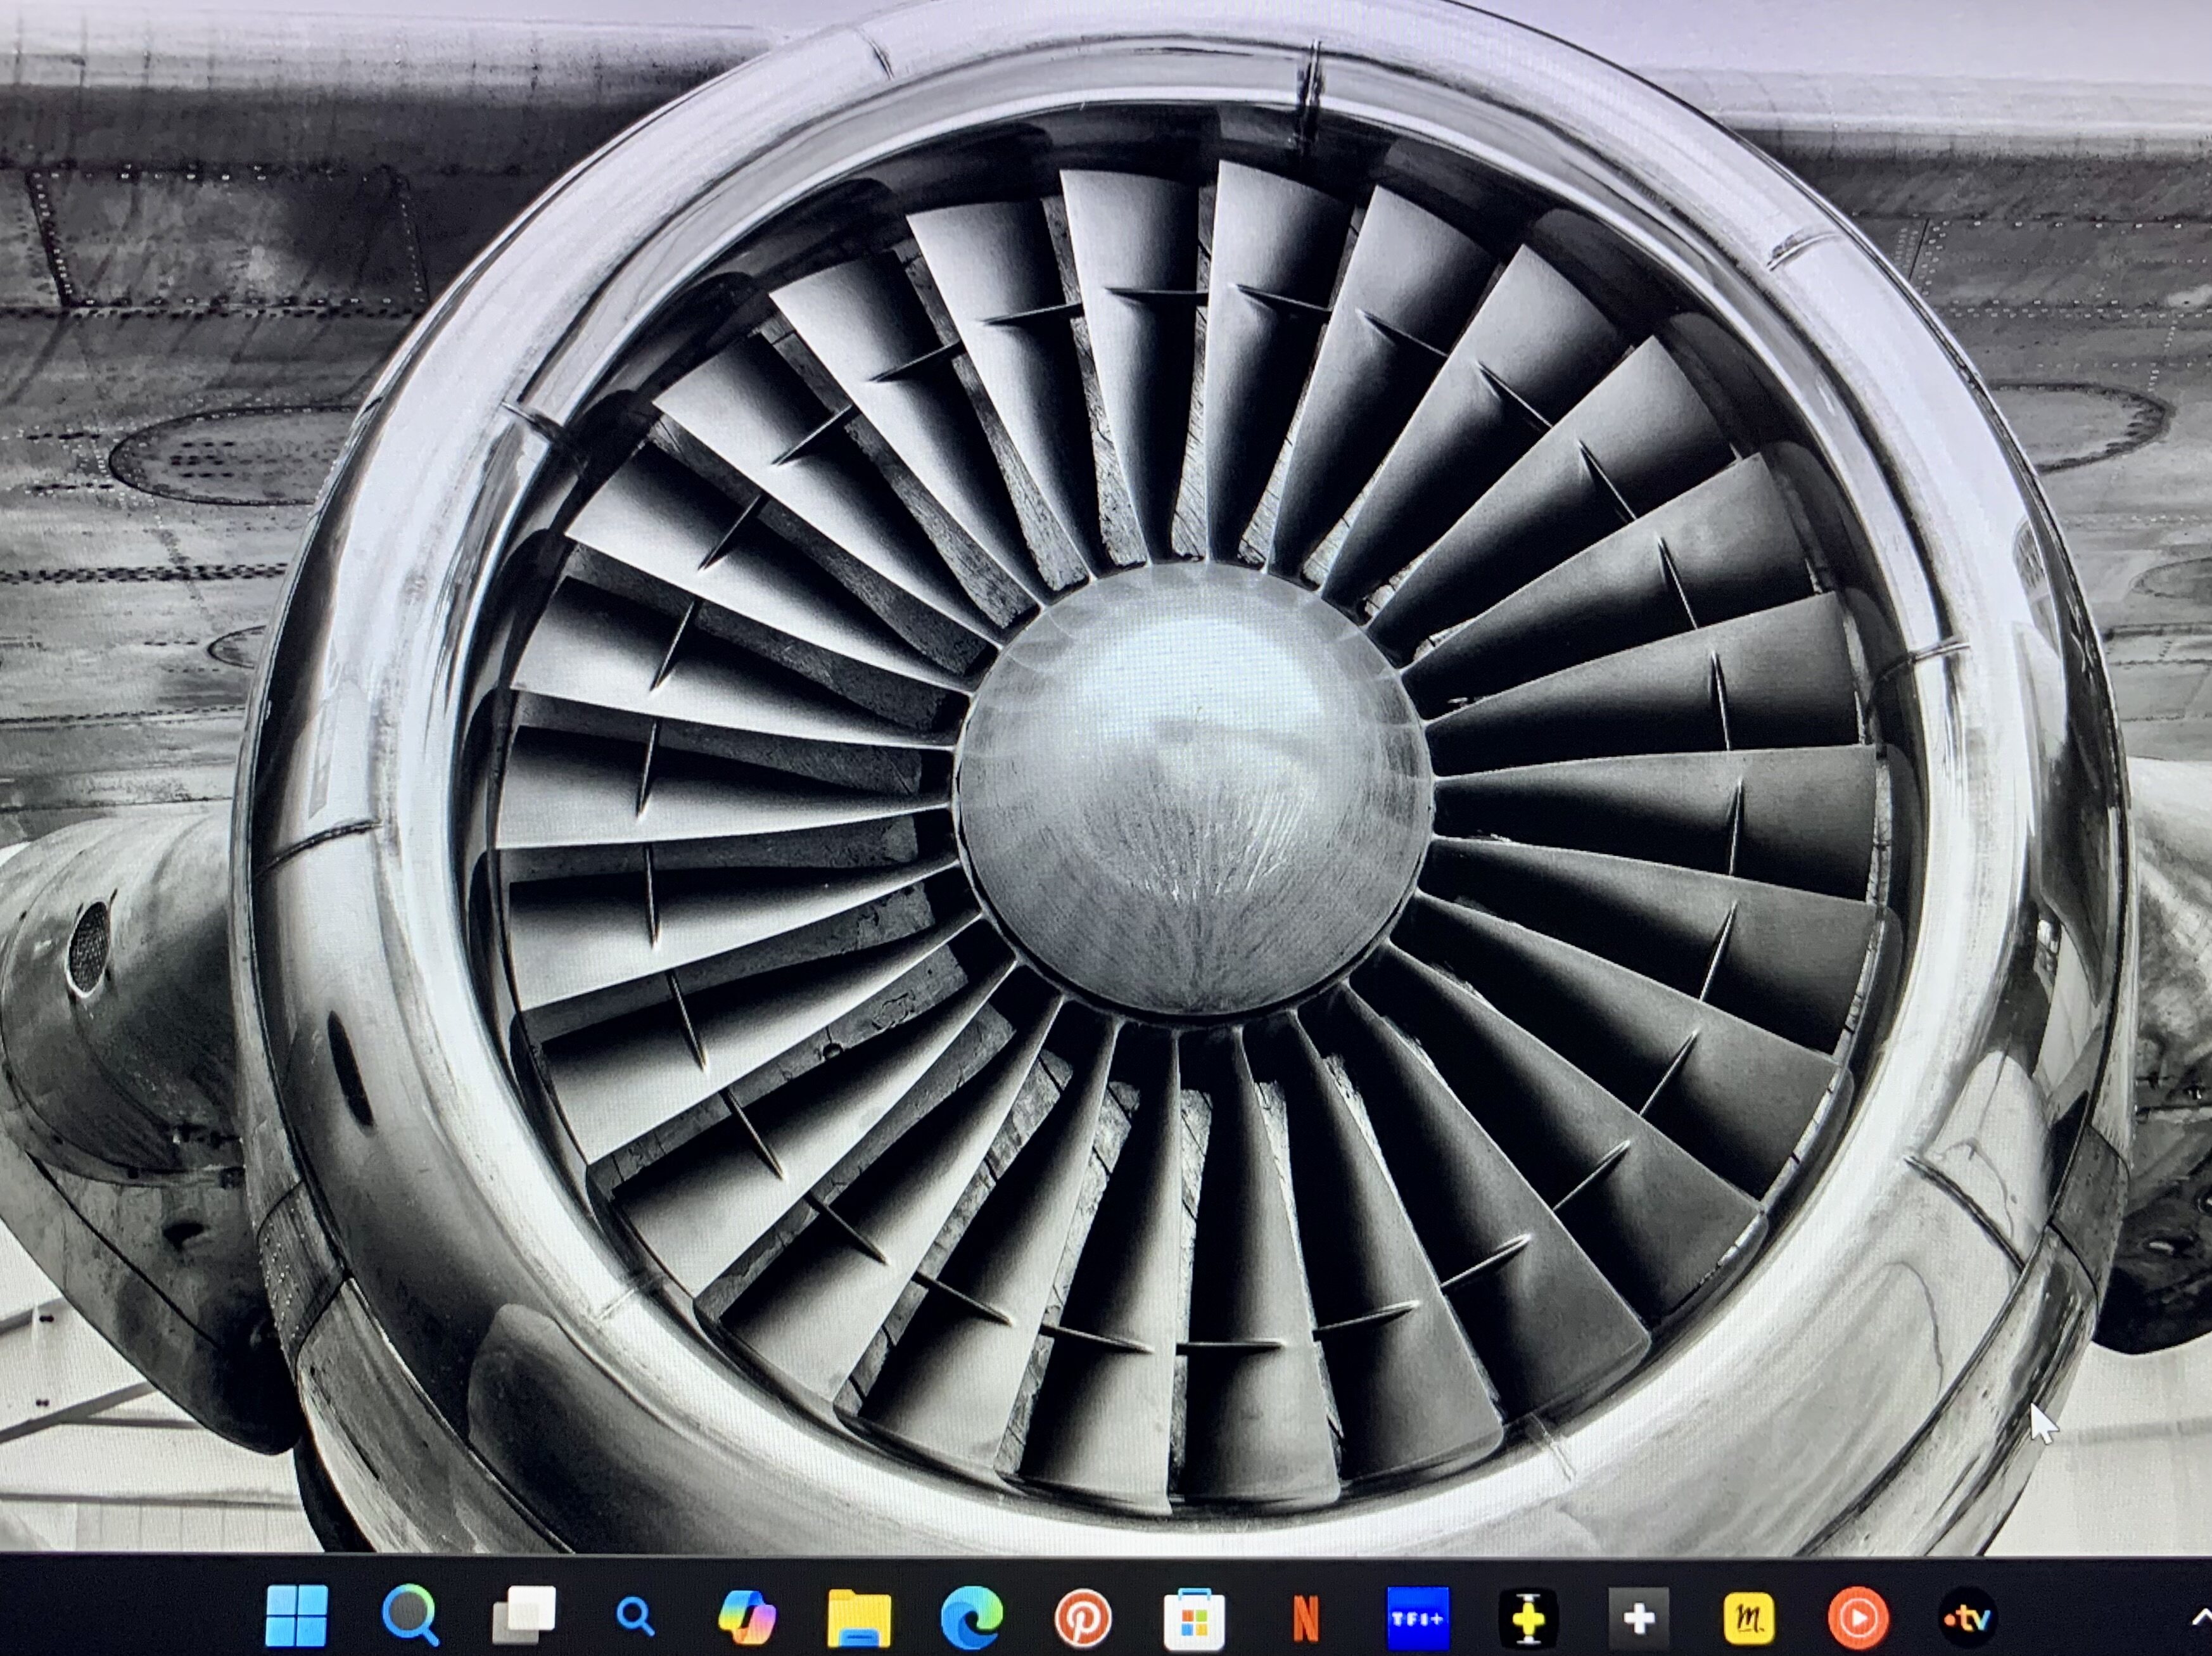2212x1656 pixels.
Task: Click the yellow cross black icon
Action: tap(1529, 1616)
